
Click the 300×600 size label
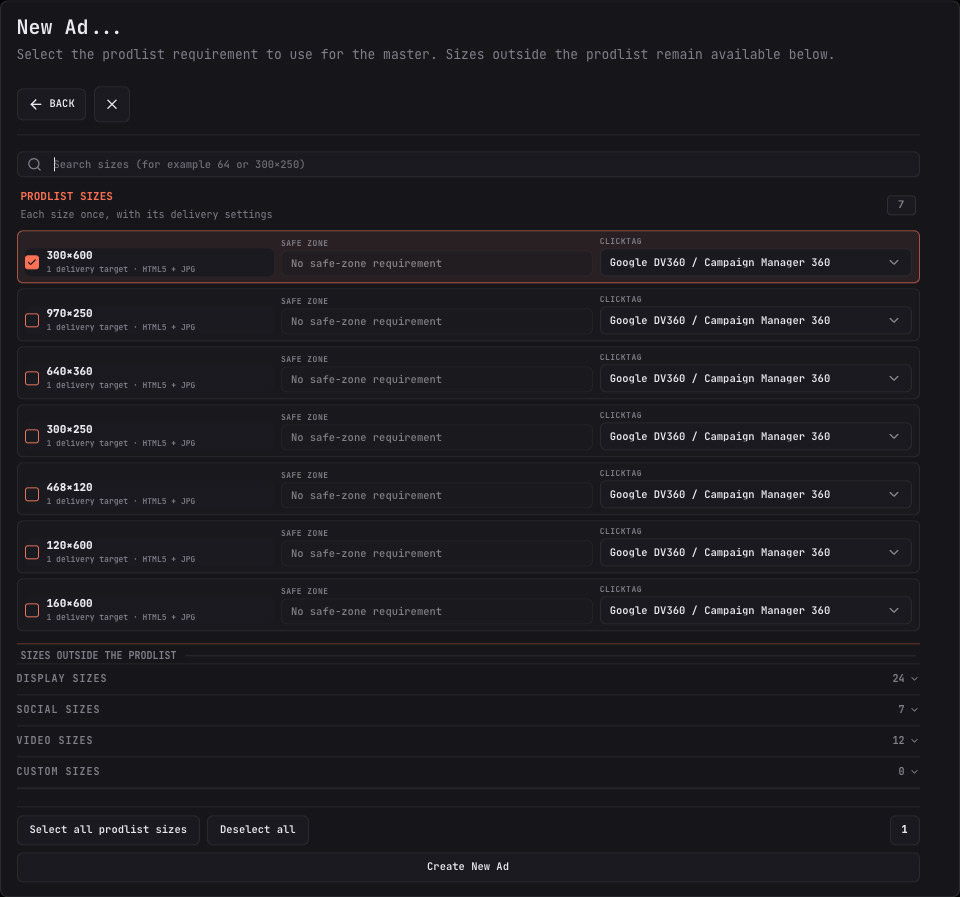point(70,255)
